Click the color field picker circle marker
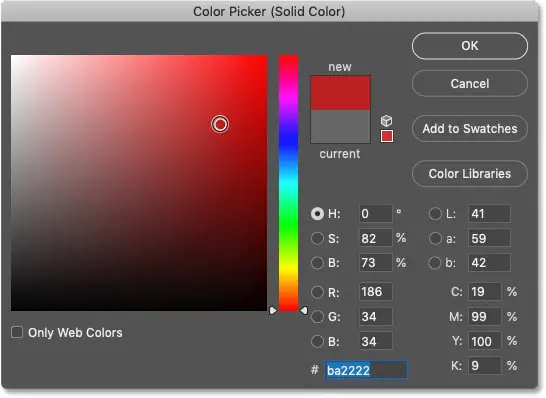This screenshot has width=546, height=398. tap(220, 124)
